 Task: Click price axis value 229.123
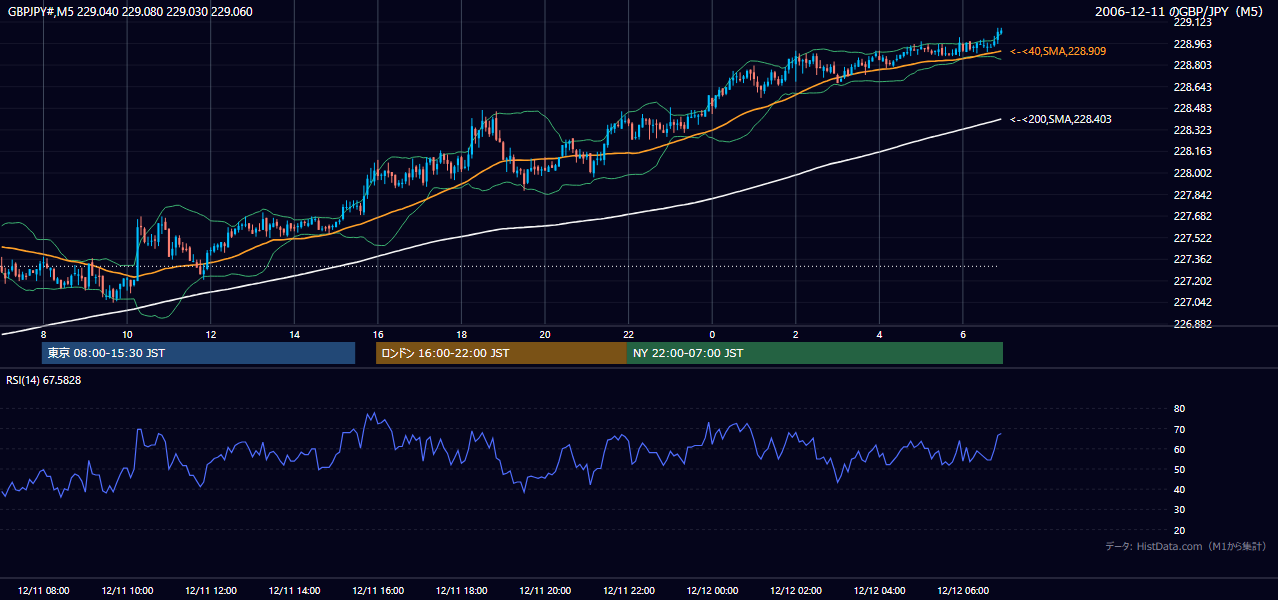[1192, 22]
